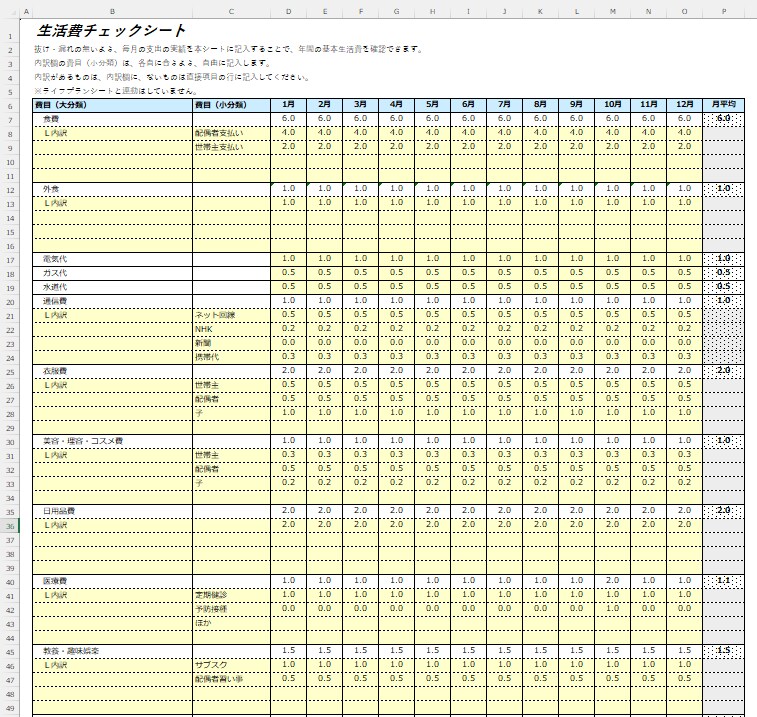The image size is (757, 717).
Task: Click the 世帯主支払い sub-item cell
Action: (x=231, y=147)
